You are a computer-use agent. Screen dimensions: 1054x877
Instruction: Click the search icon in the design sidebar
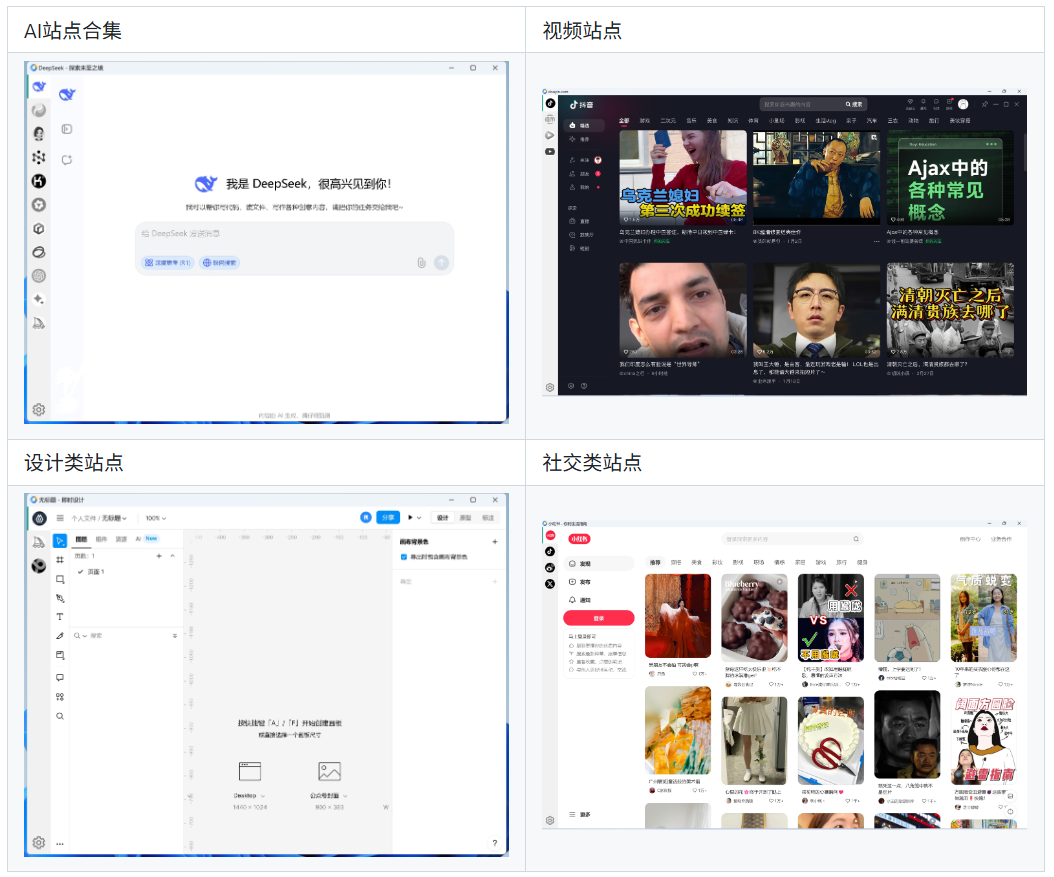60,716
